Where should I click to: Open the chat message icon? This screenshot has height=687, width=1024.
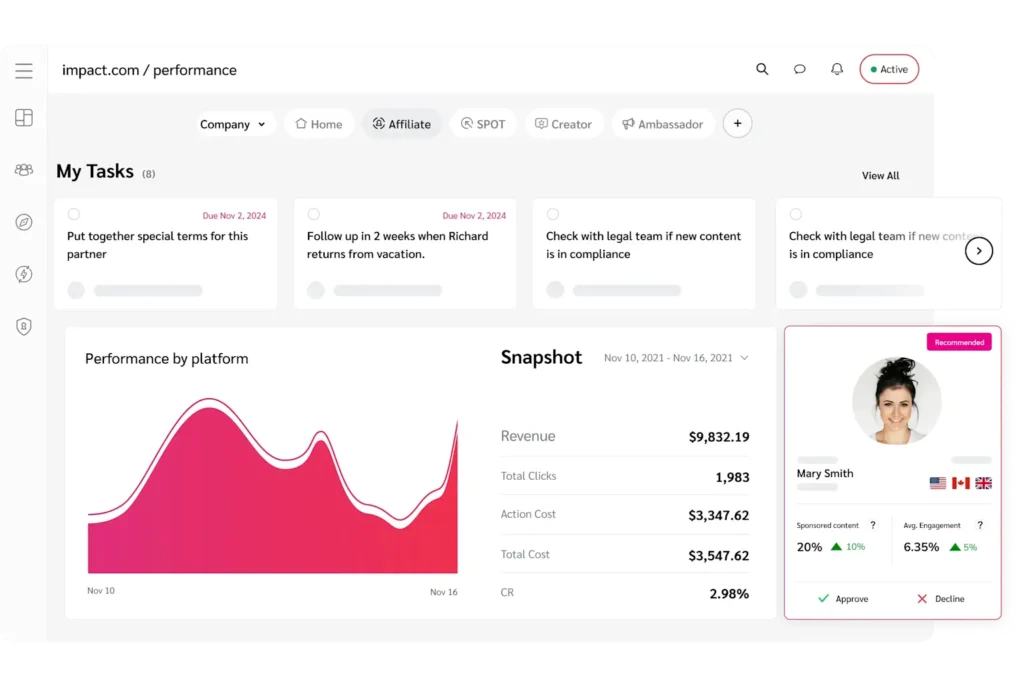pos(799,69)
